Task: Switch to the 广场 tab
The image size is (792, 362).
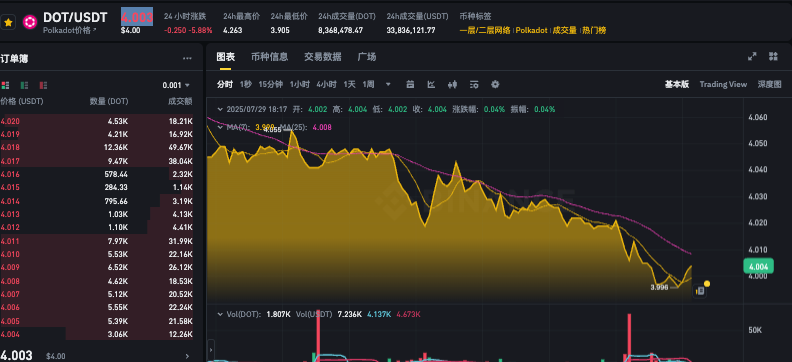Action: (367, 57)
